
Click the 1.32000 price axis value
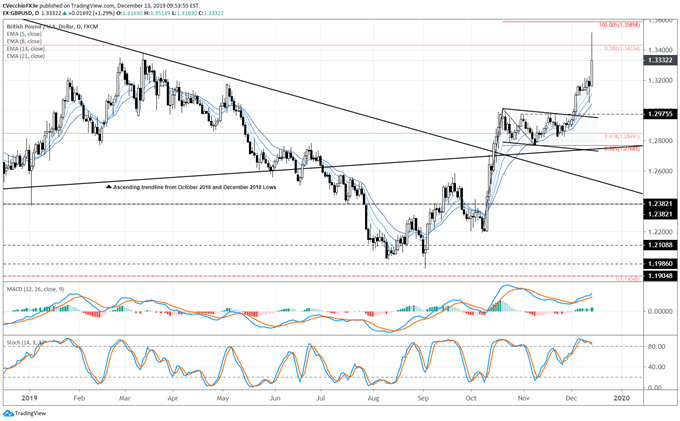point(660,81)
